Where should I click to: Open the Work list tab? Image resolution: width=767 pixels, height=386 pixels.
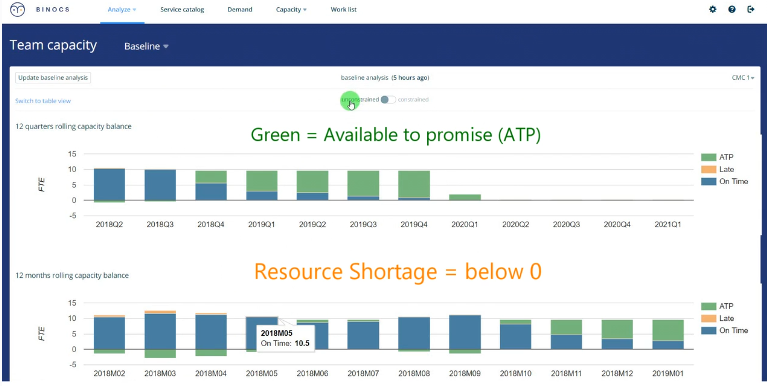(343, 9)
